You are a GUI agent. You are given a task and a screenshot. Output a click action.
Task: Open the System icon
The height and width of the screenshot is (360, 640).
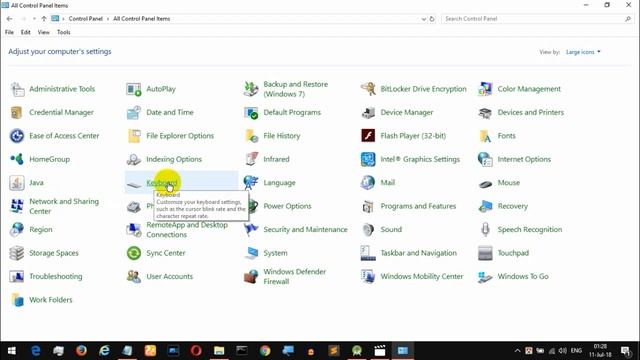pos(251,253)
